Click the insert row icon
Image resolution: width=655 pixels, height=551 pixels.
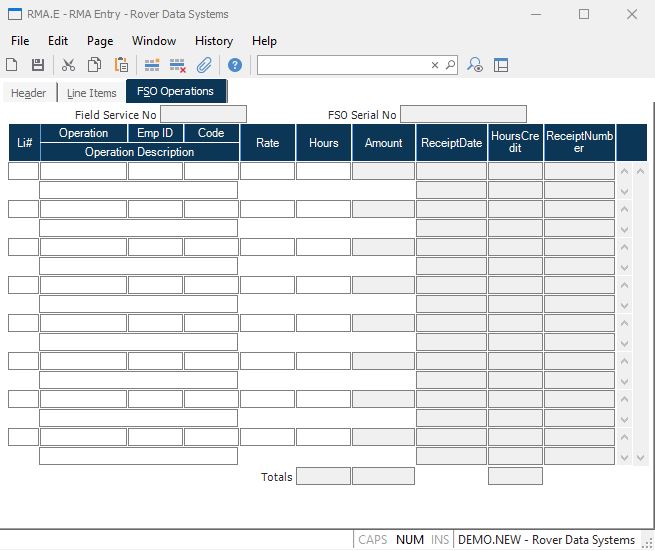(152, 65)
